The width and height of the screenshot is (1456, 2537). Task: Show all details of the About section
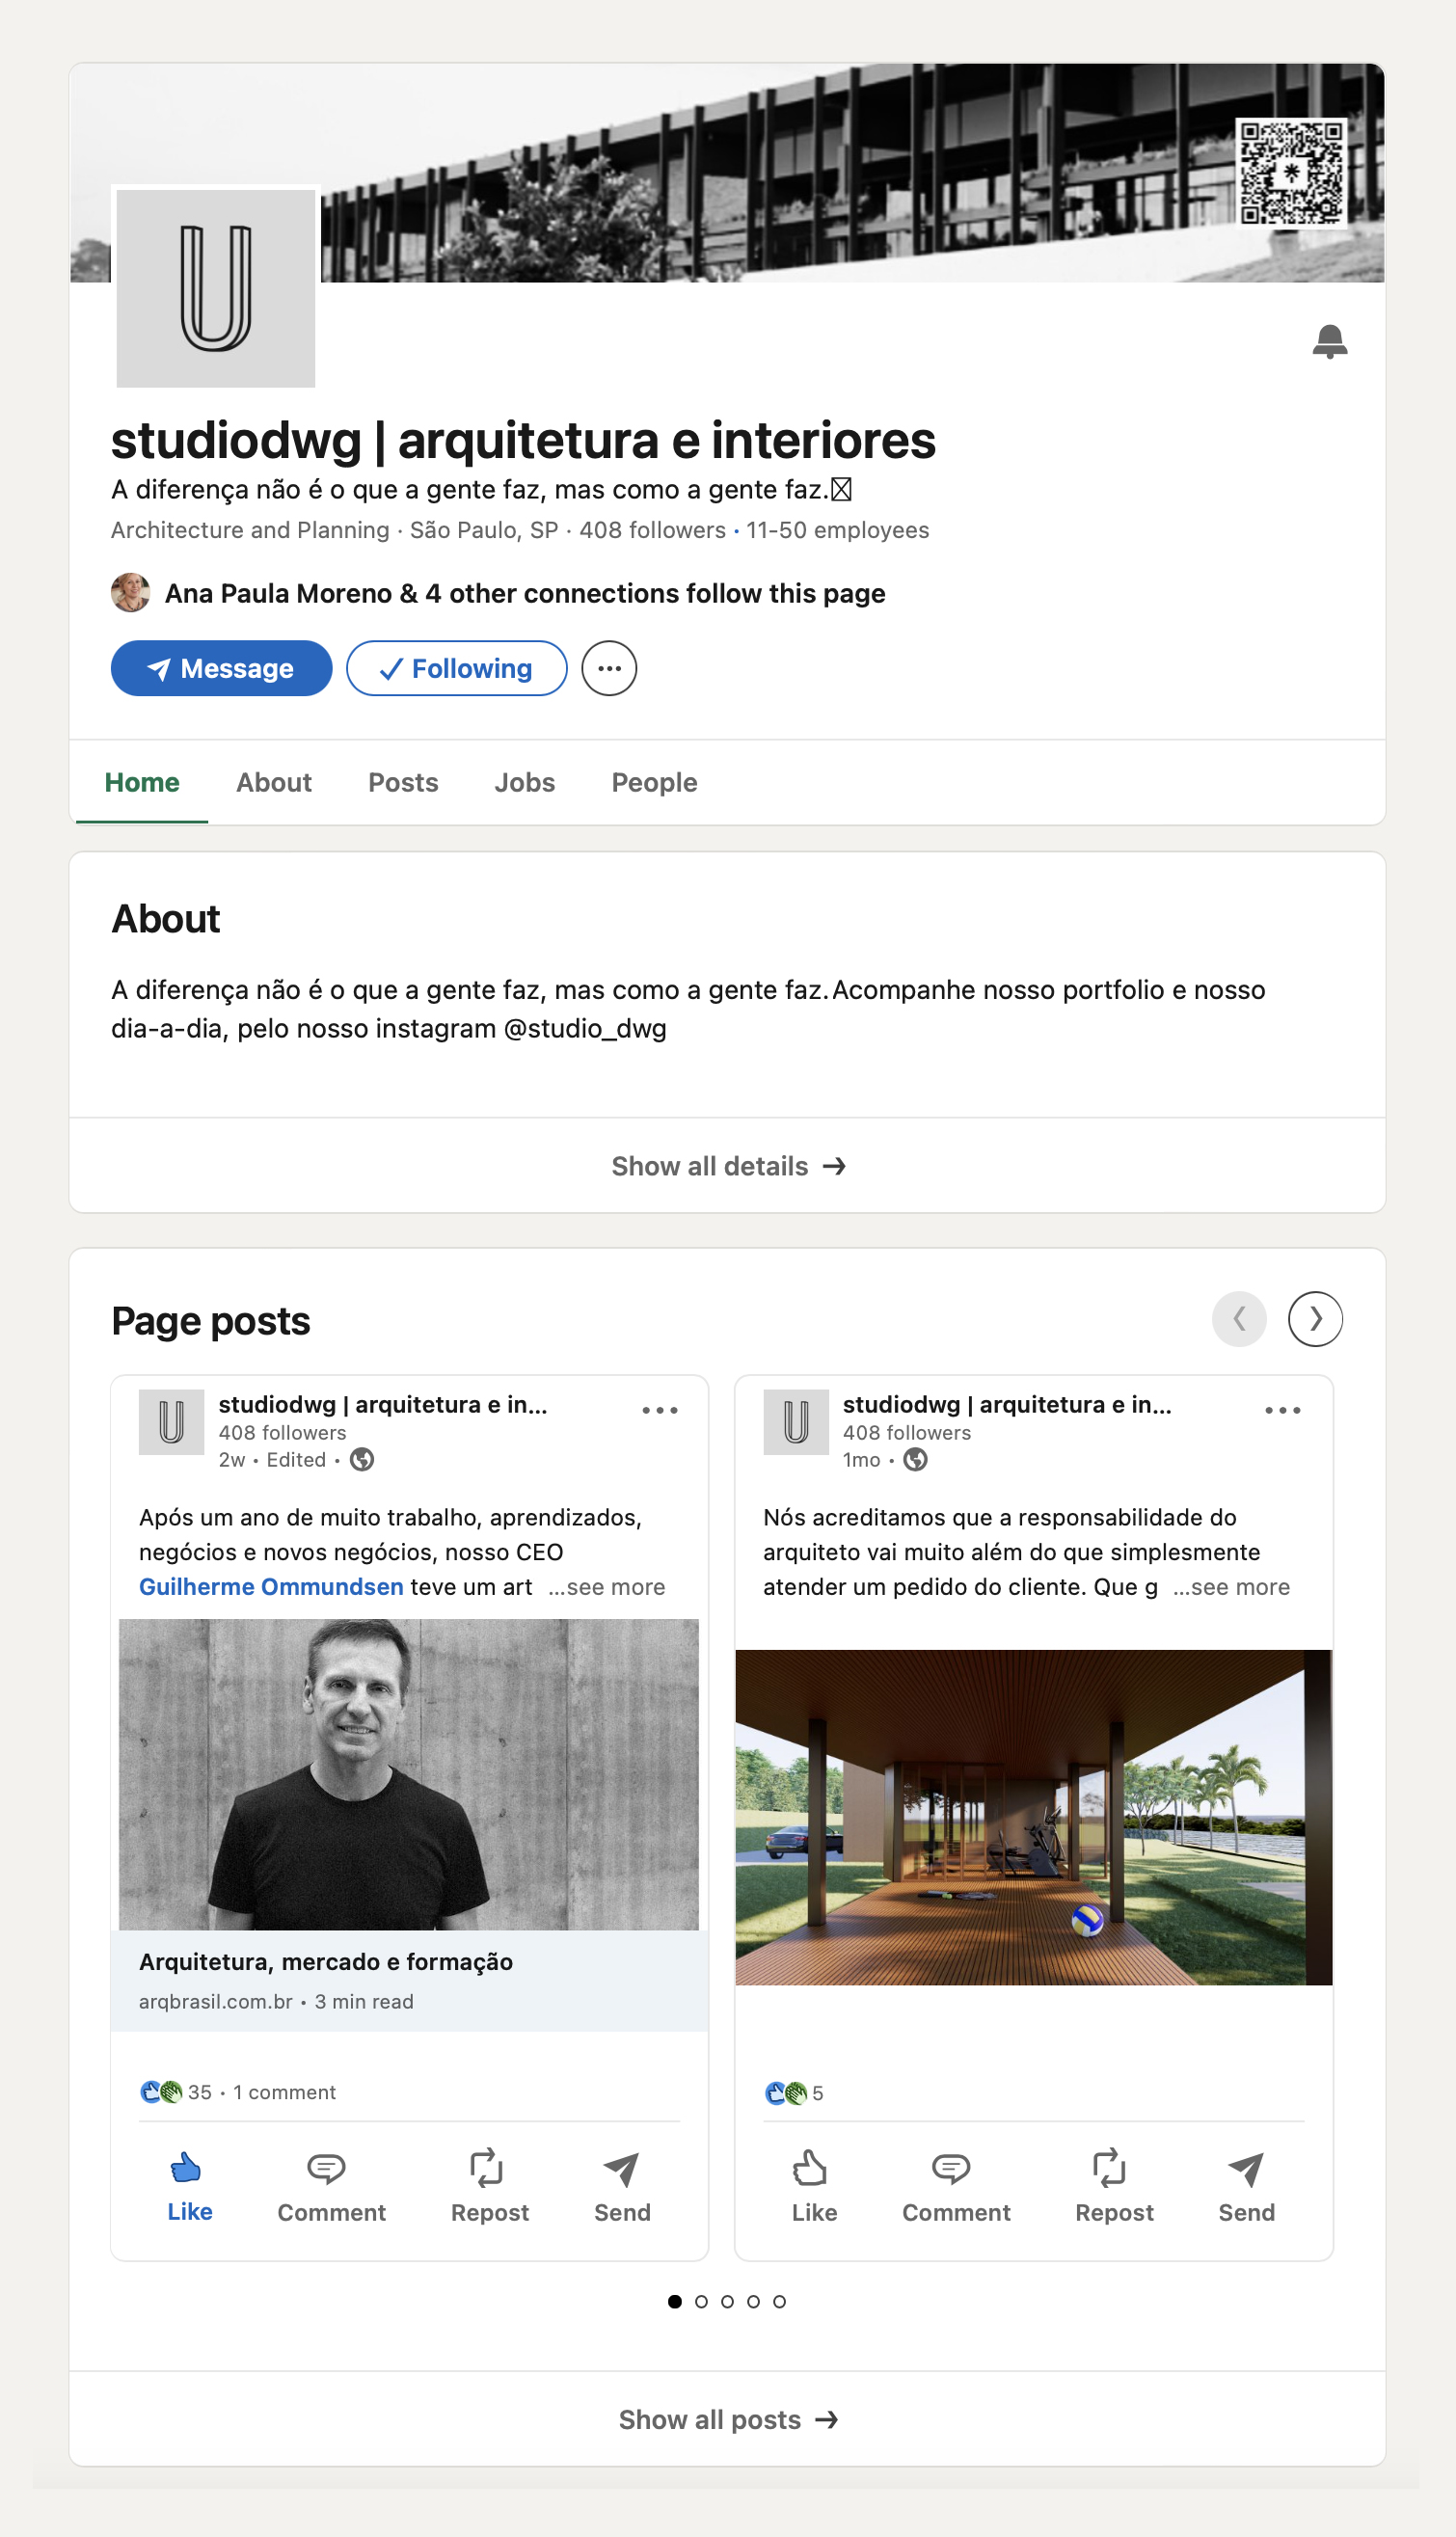[x=728, y=1166]
